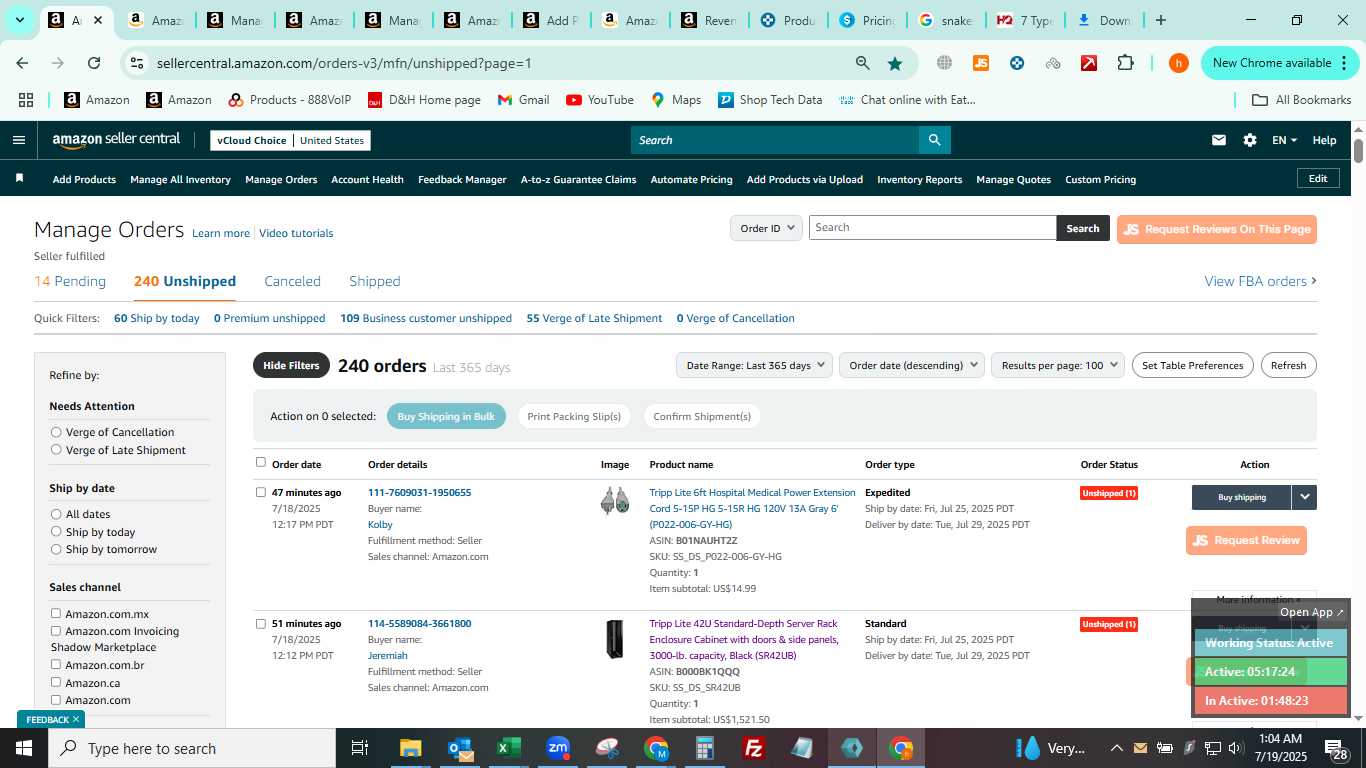Click the page vertical scrollbar thumb
The width and height of the screenshot is (1366, 768).
pyautogui.click(x=1358, y=150)
